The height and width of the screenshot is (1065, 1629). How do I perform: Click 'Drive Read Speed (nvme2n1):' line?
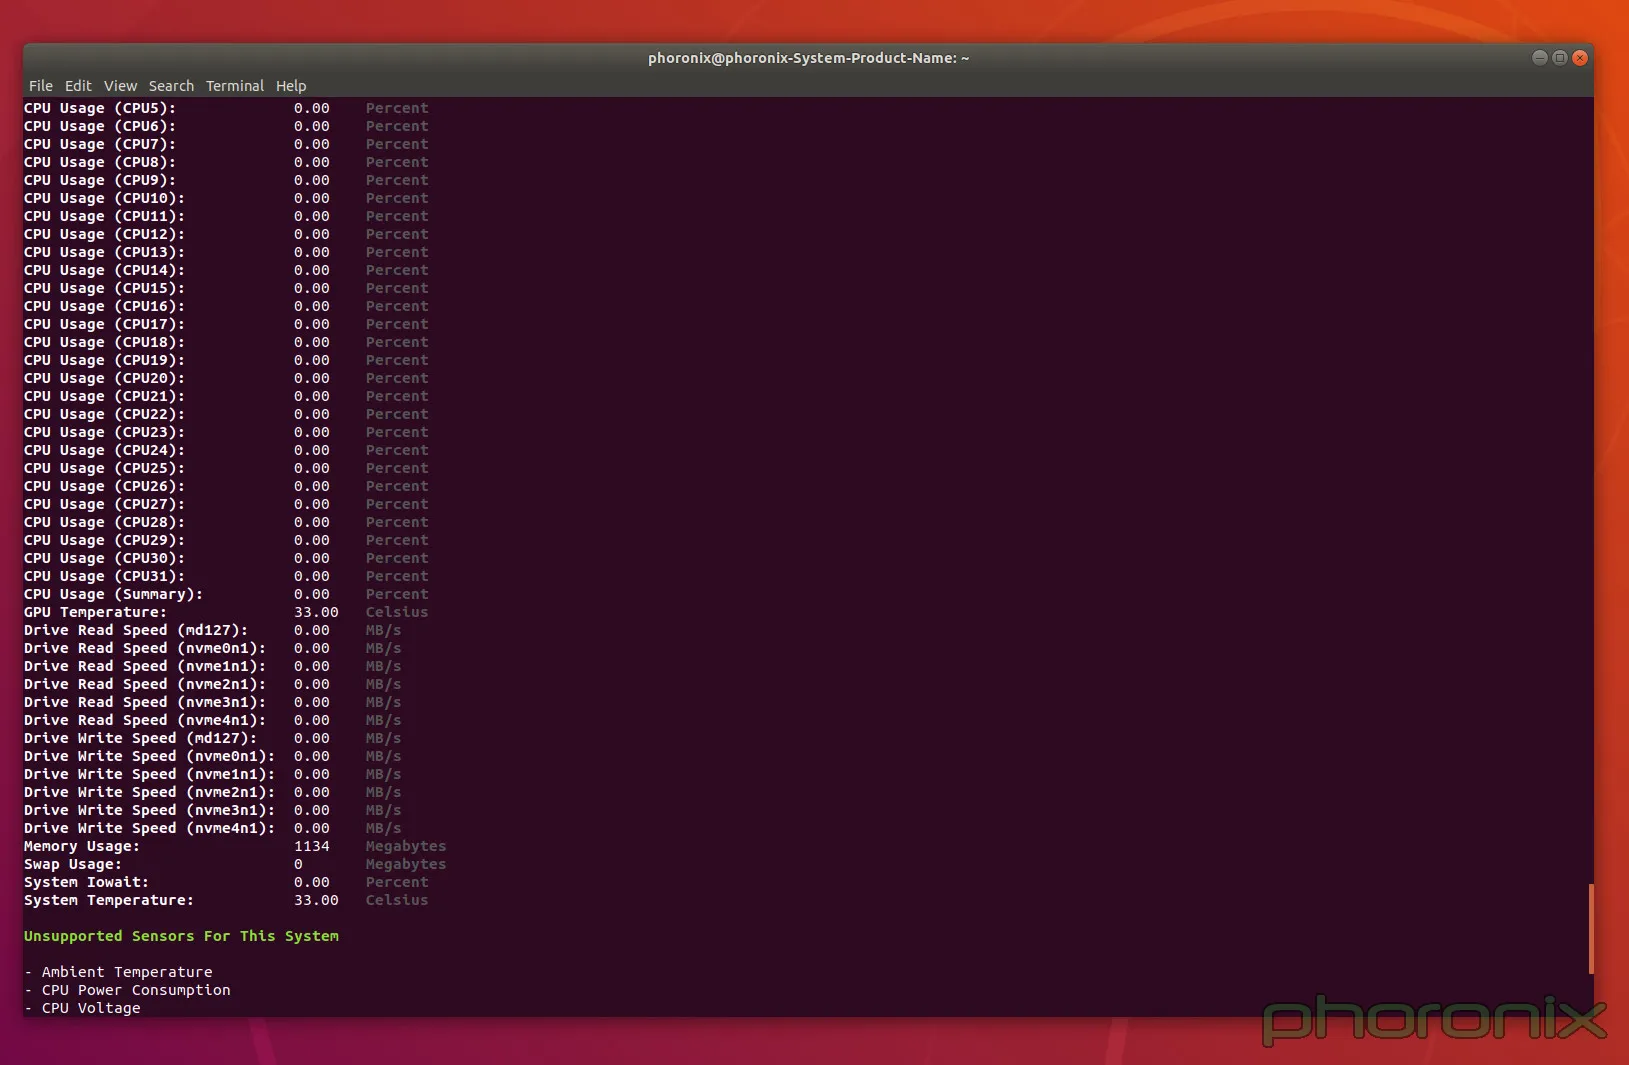pyautogui.click(x=212, y=684)
